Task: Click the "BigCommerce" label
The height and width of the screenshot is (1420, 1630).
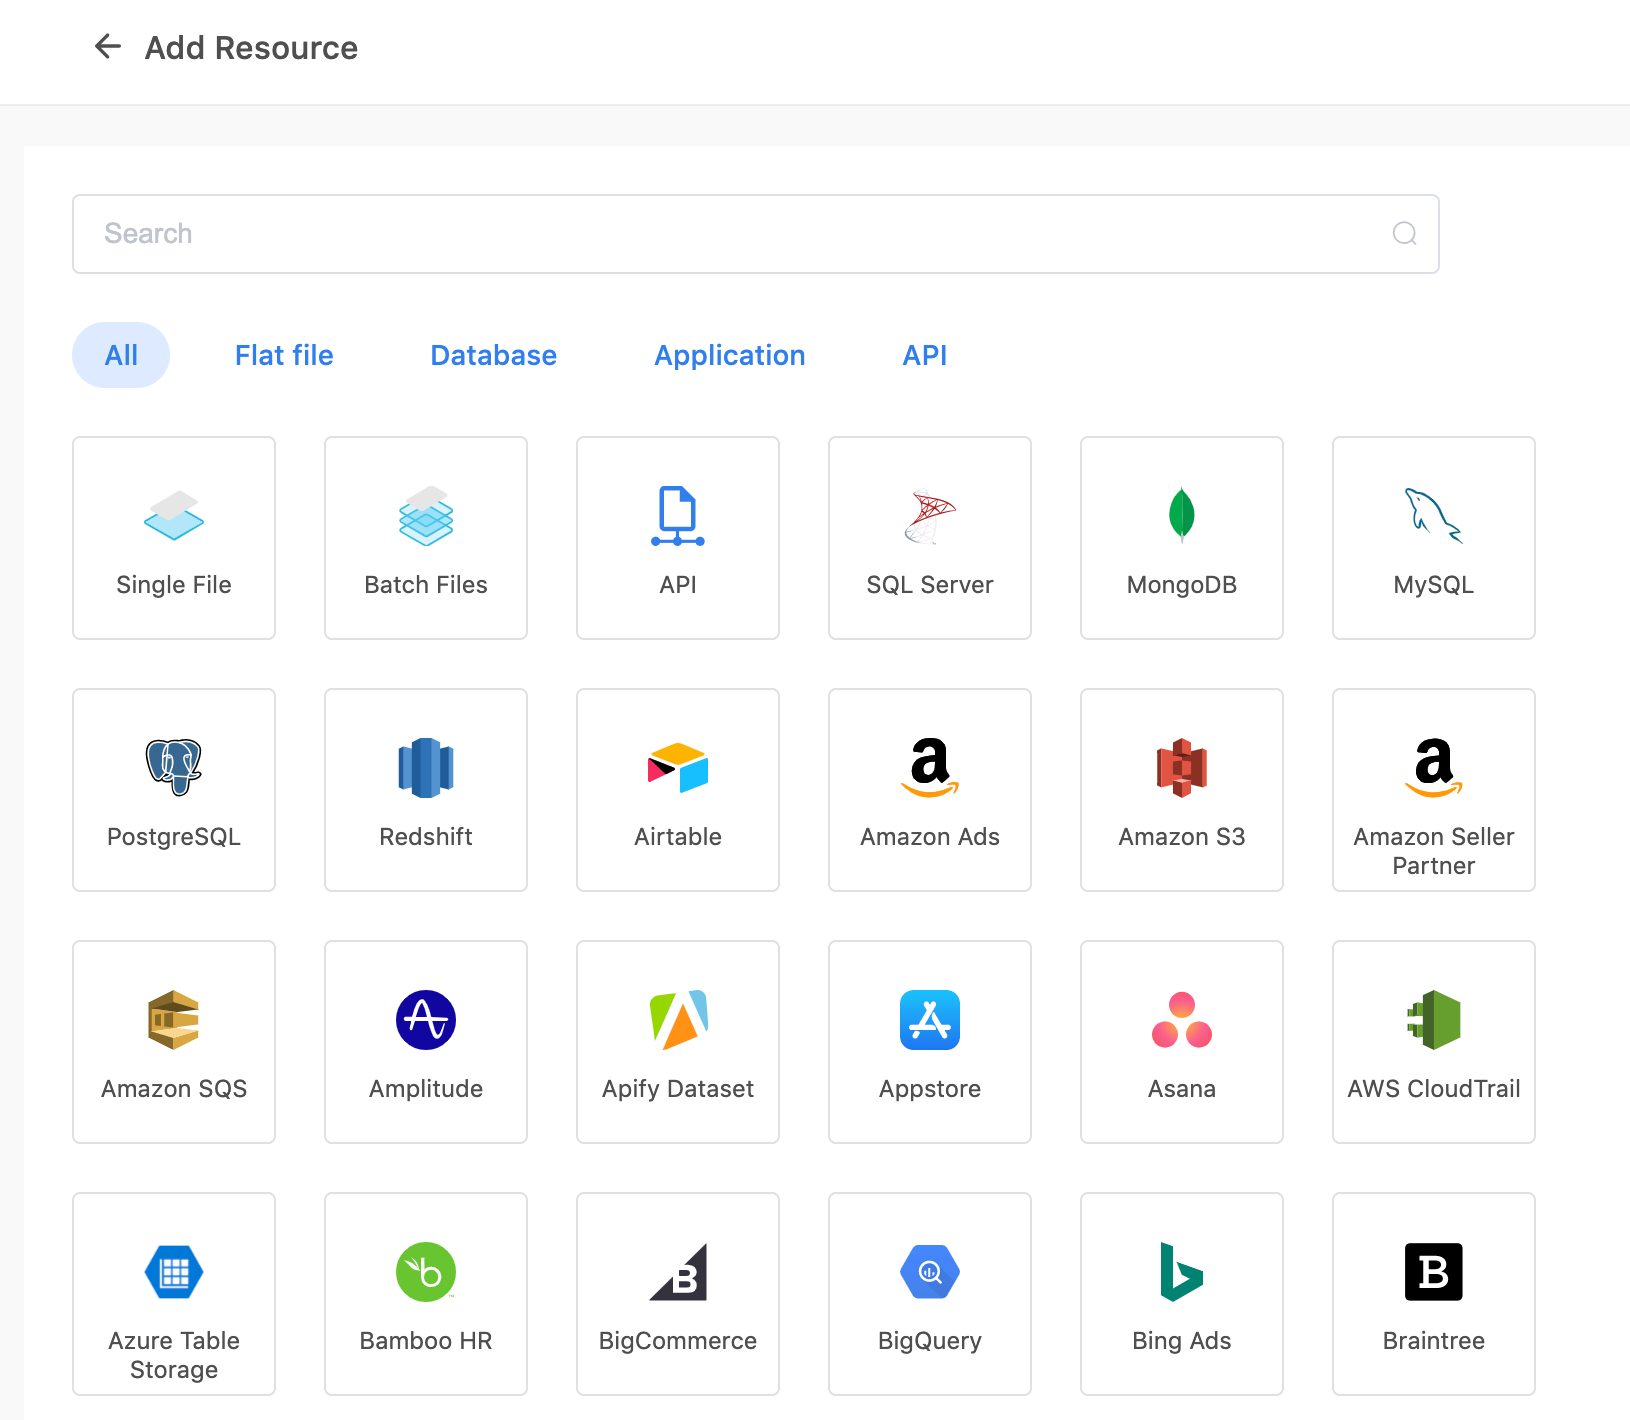Action: 678,1341
